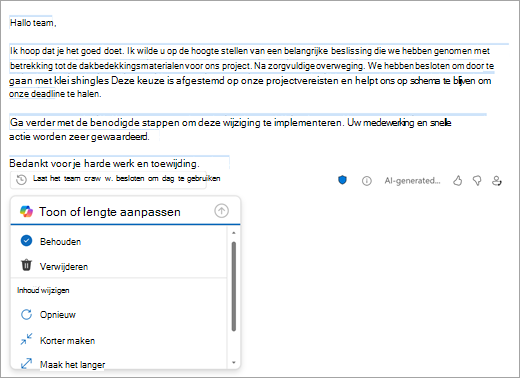Submit with the up arrow send button
Image resolution: width=520 pixels, height=378 pixels.
tap(221, 211)
